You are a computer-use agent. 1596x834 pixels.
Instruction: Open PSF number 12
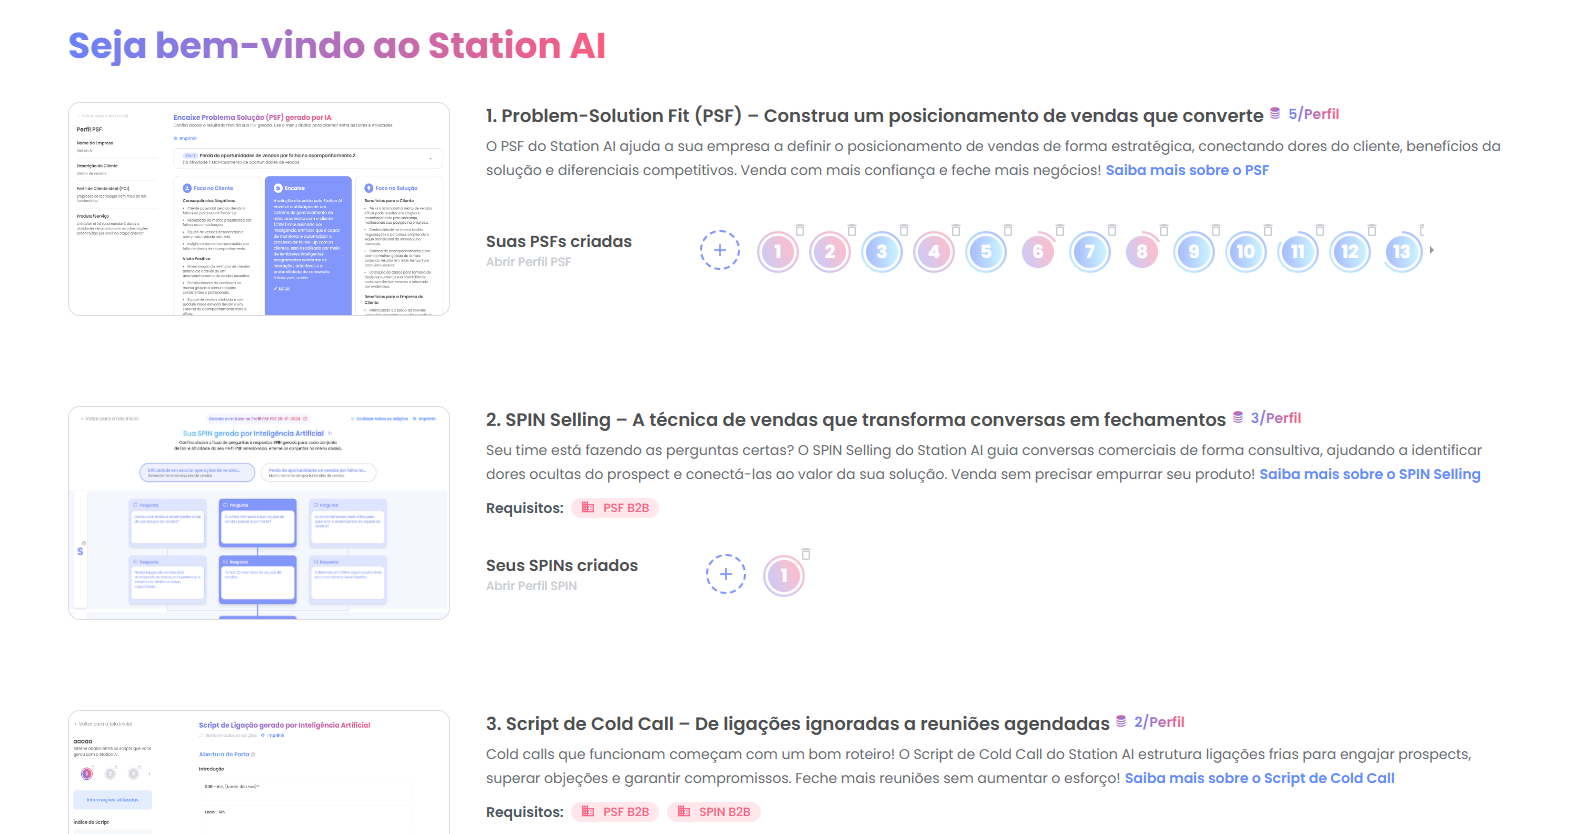tap(1350, 252)
